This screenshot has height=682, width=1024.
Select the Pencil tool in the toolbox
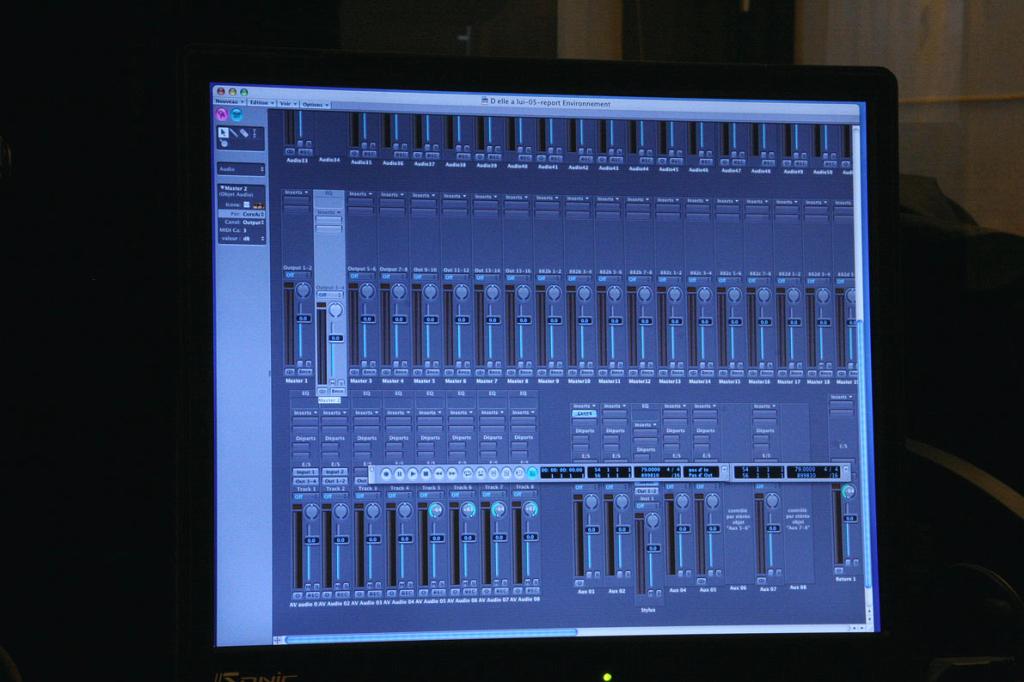pos(235,132)
